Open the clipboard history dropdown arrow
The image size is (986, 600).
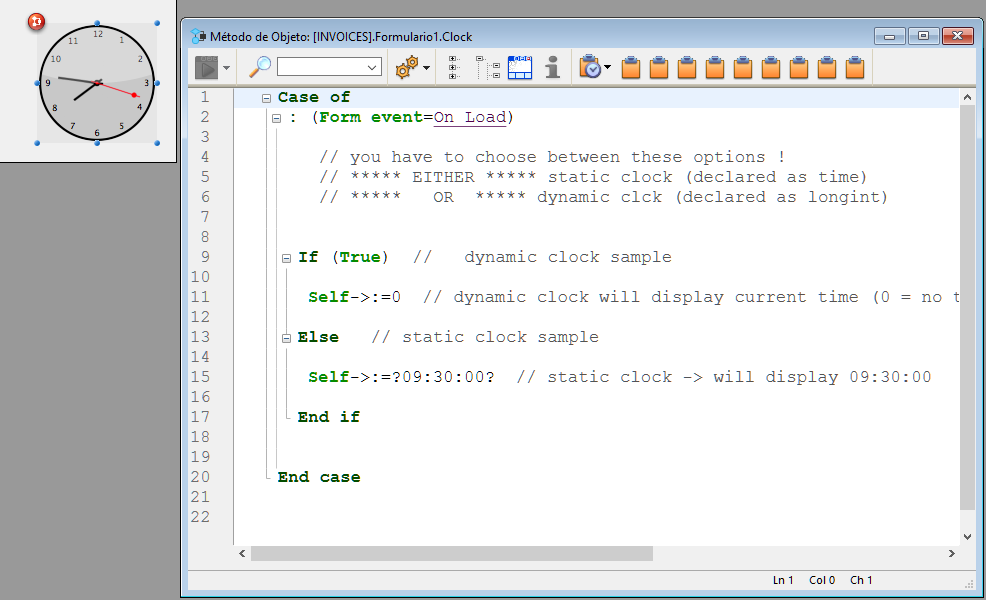(608, 68)
